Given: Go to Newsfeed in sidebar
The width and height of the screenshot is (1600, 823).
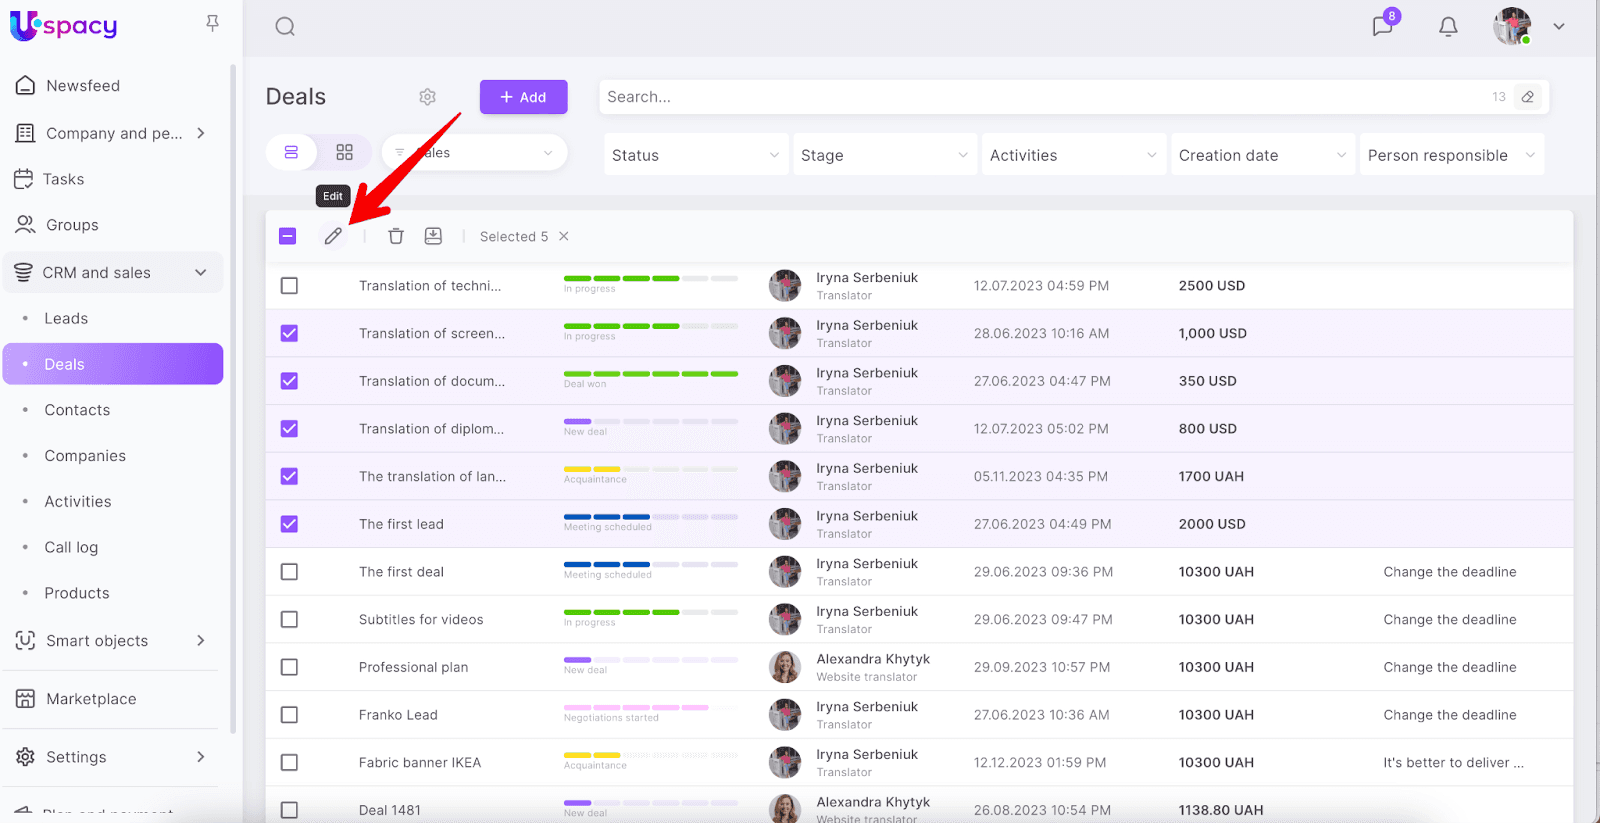Looking at the screenshot, I should pos(82,86).
